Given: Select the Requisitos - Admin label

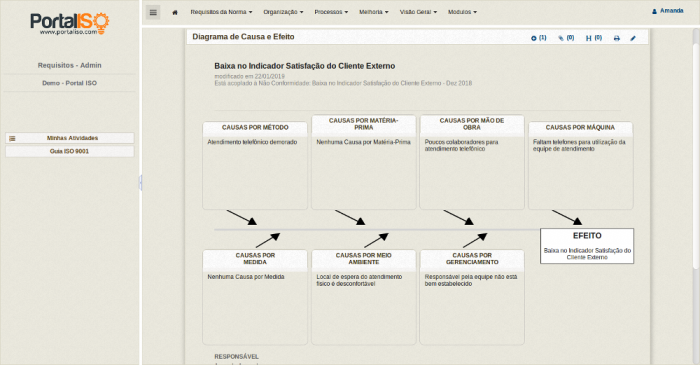Looking at the screenshot, I should 70,65.
